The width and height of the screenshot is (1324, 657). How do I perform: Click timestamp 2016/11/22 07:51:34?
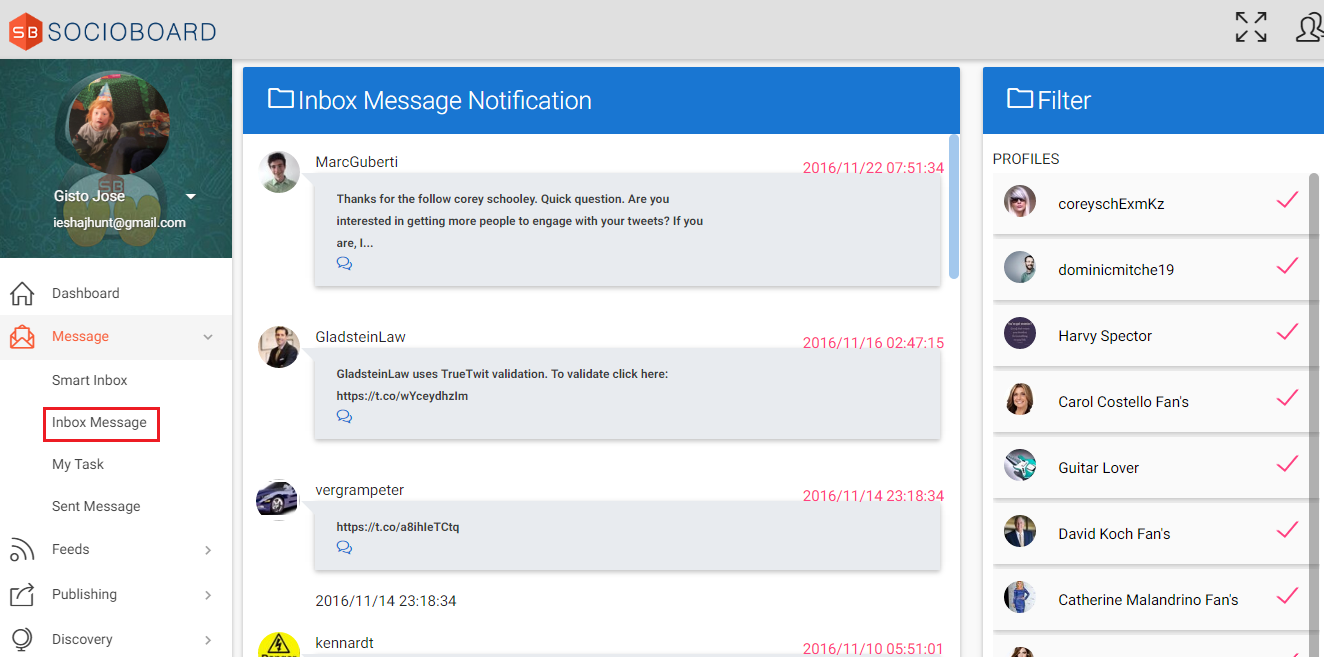point(873,168)
